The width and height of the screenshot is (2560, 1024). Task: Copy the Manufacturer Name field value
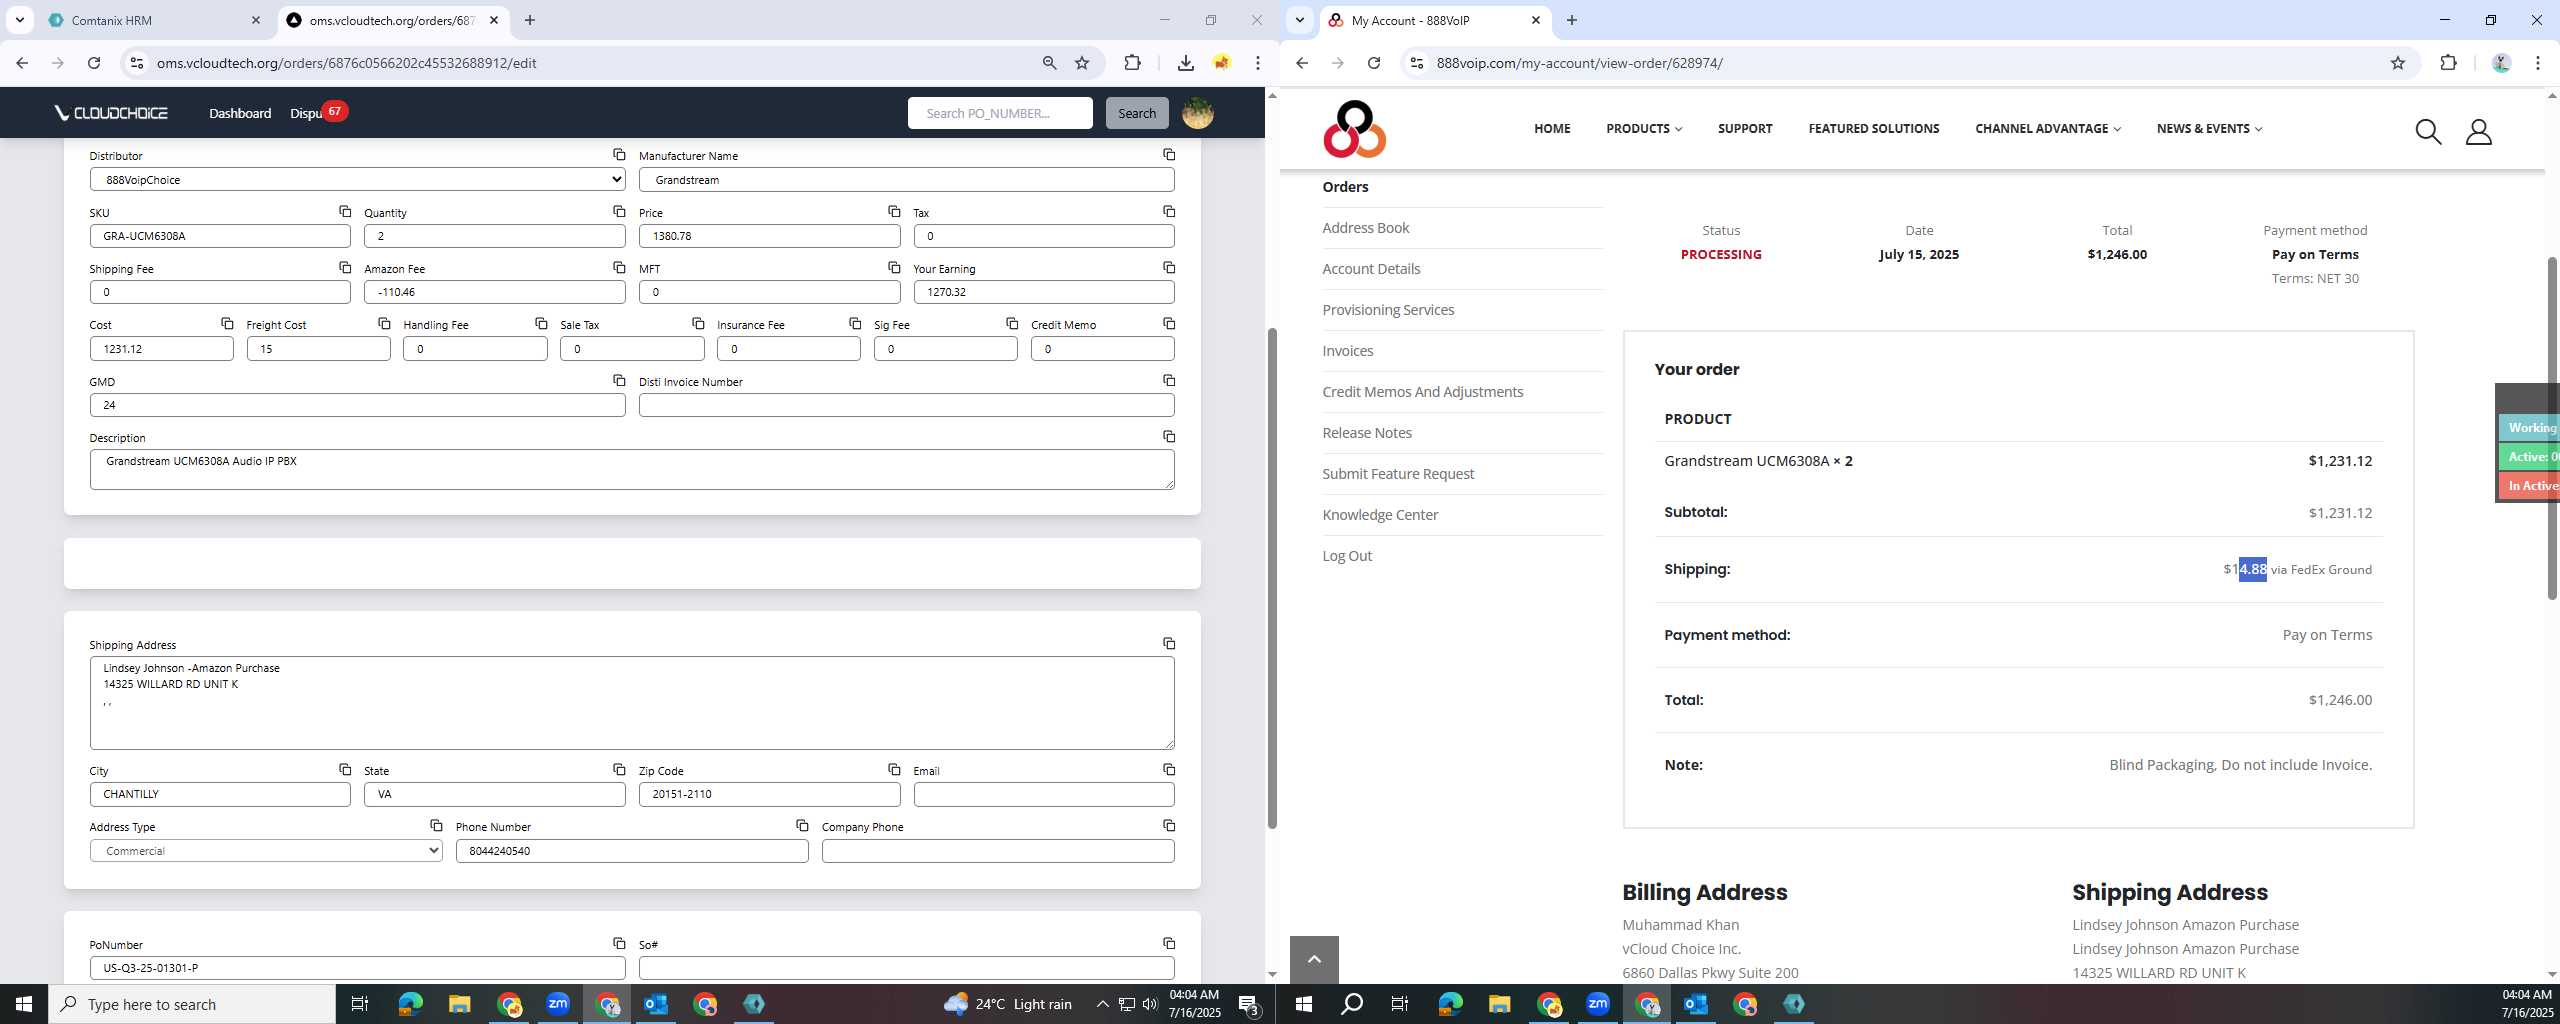pyautogui.click(x=1169, y=155)
